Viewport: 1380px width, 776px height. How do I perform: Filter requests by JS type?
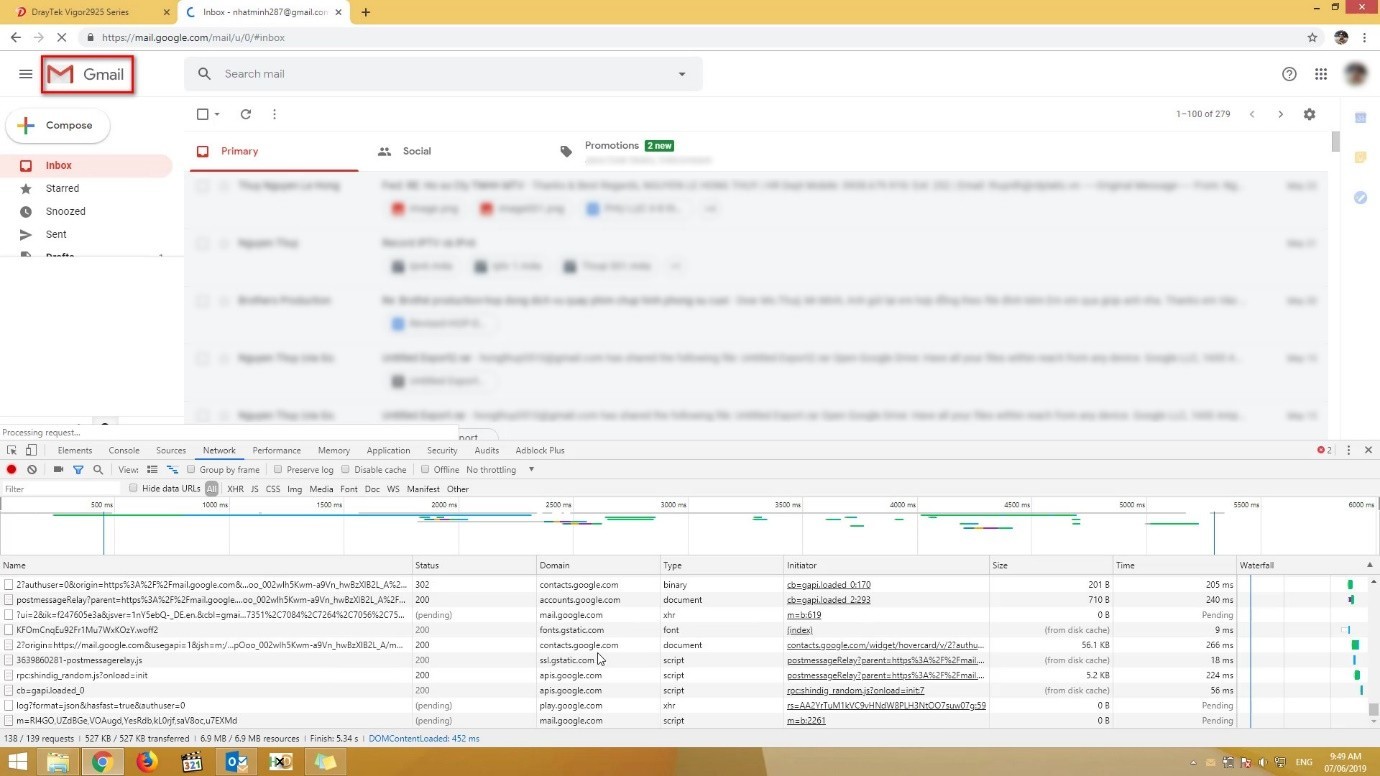coord(254,489)
